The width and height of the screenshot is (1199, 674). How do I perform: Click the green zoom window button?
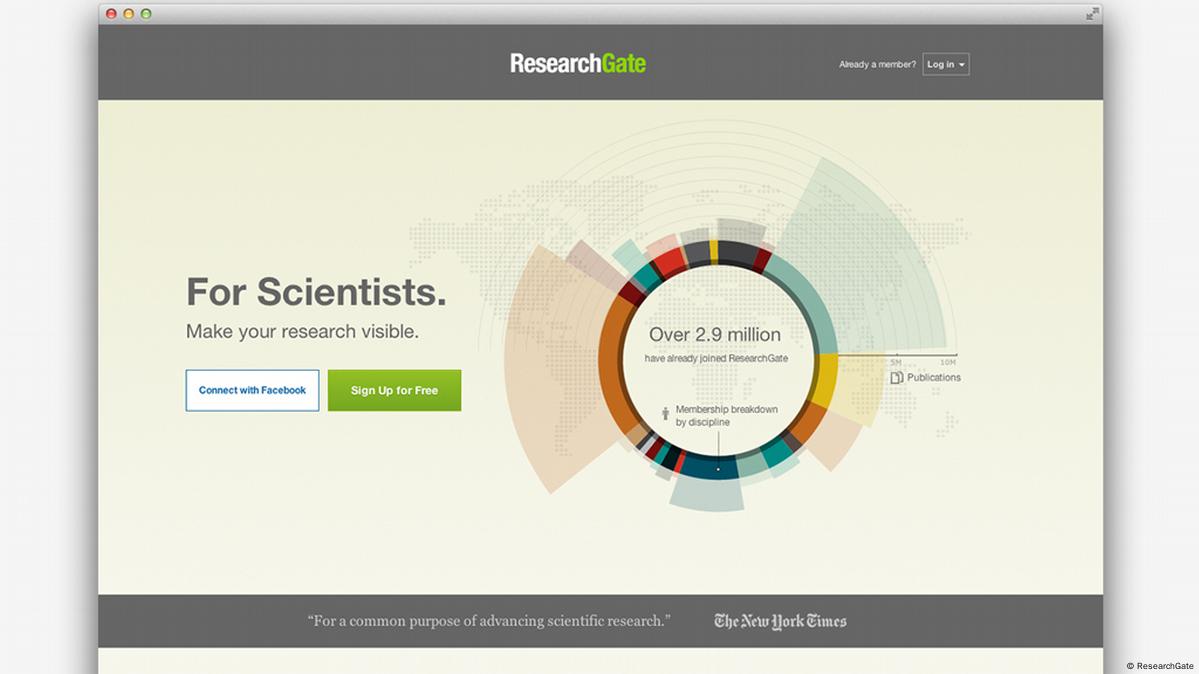click(146, 14)
